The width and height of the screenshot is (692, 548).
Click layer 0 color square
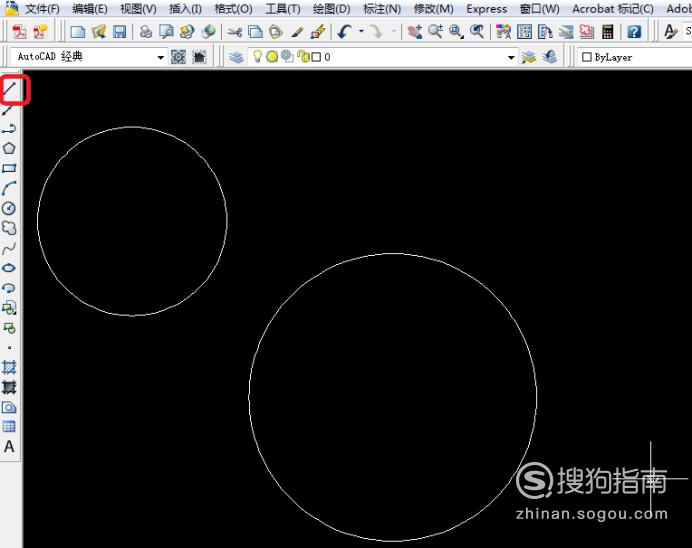316,57
